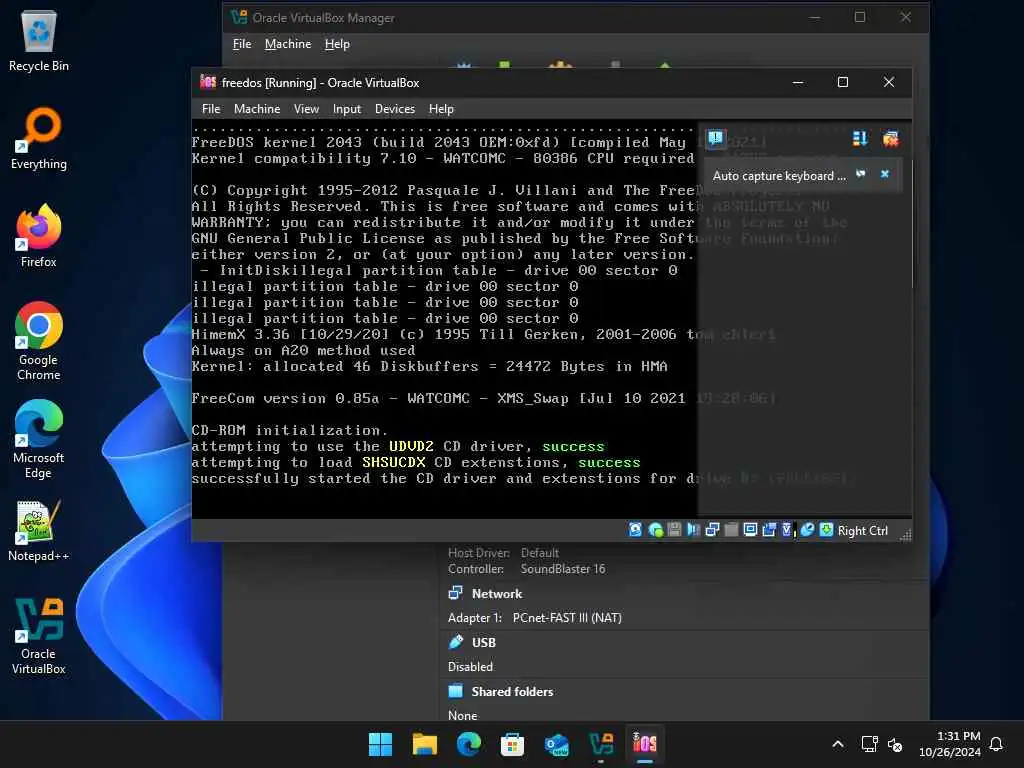
Task: Click 'SoundBlaster 16' controller text
Action: tap(562, 569)
